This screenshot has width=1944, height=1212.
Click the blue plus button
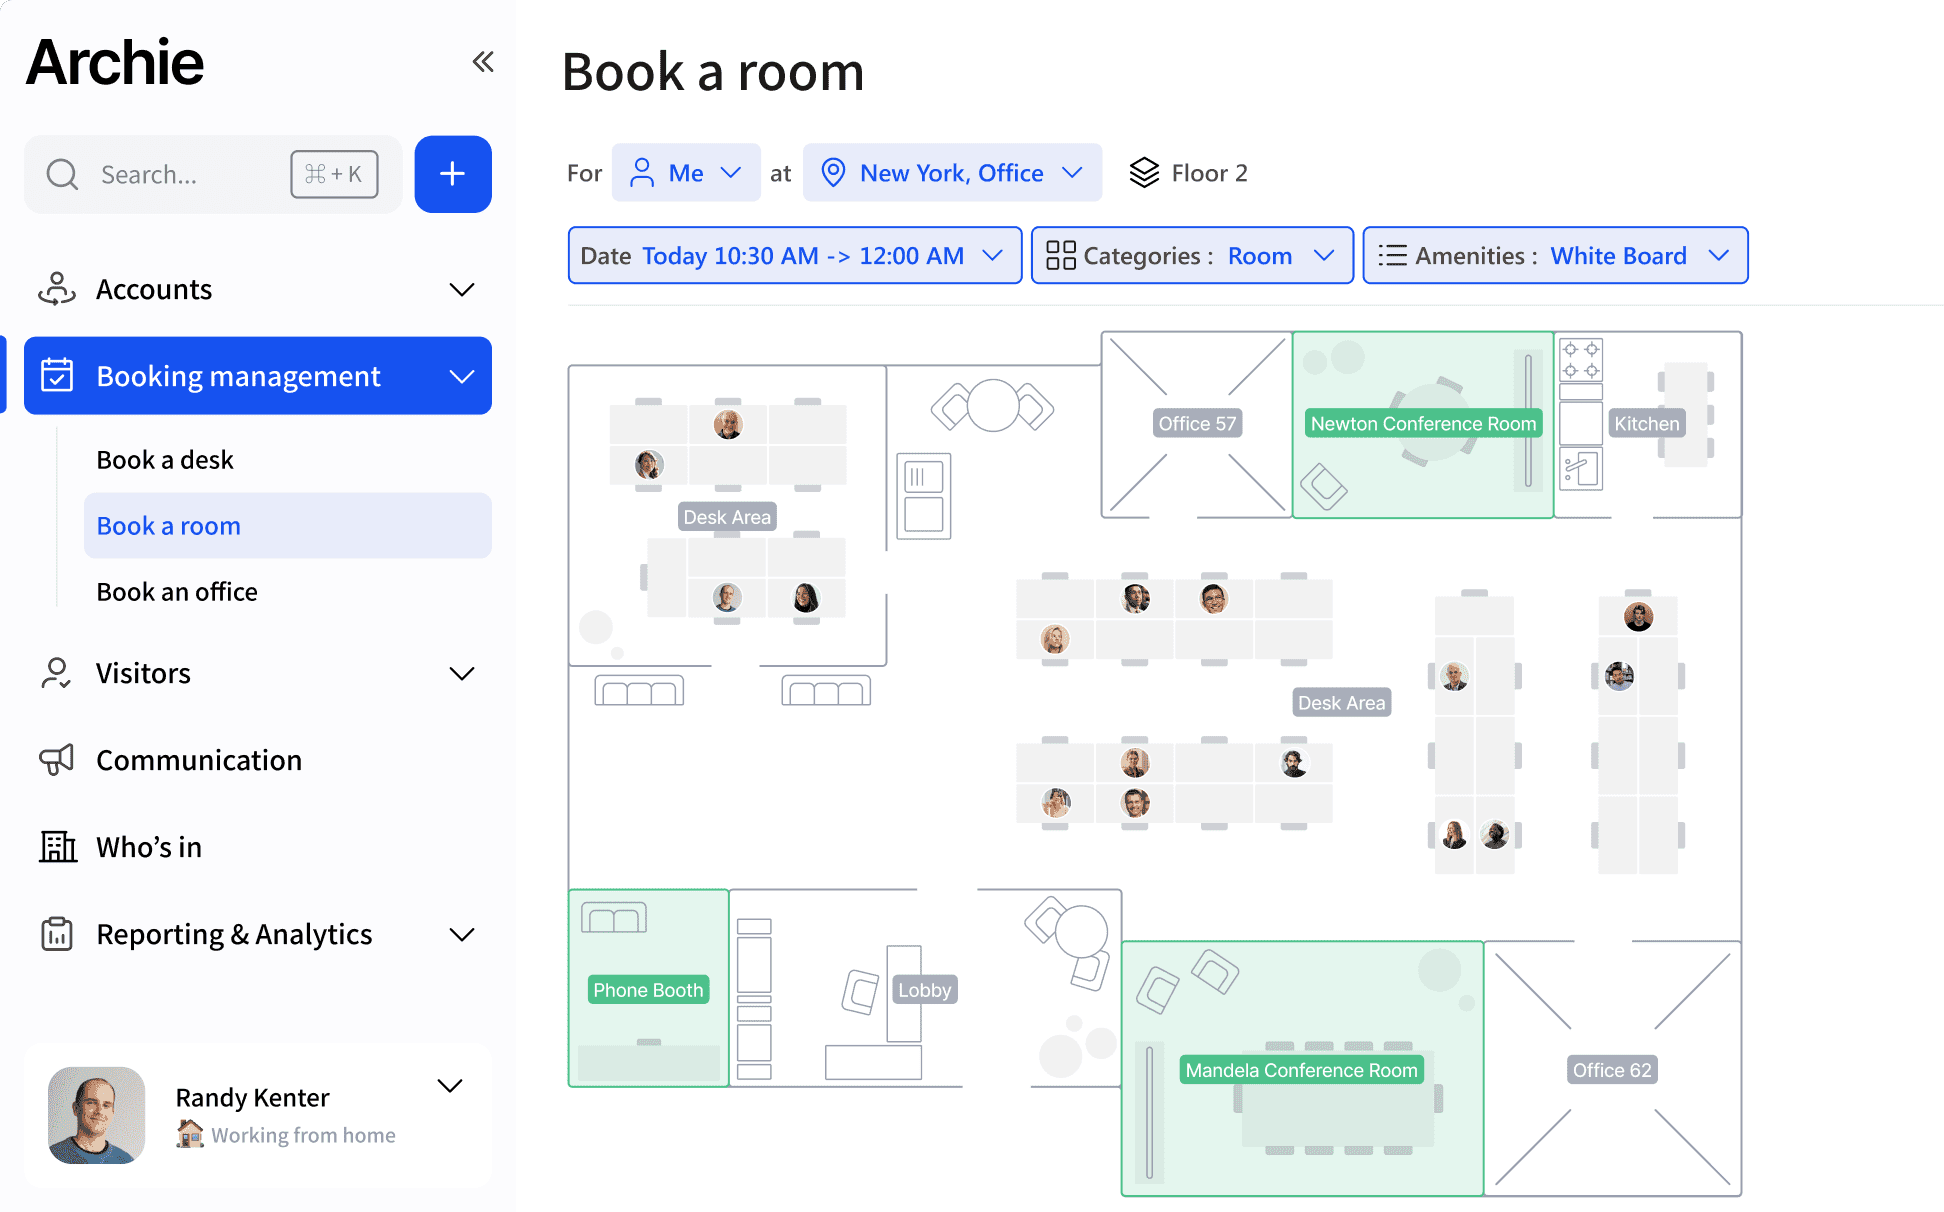tap(452, 174)
